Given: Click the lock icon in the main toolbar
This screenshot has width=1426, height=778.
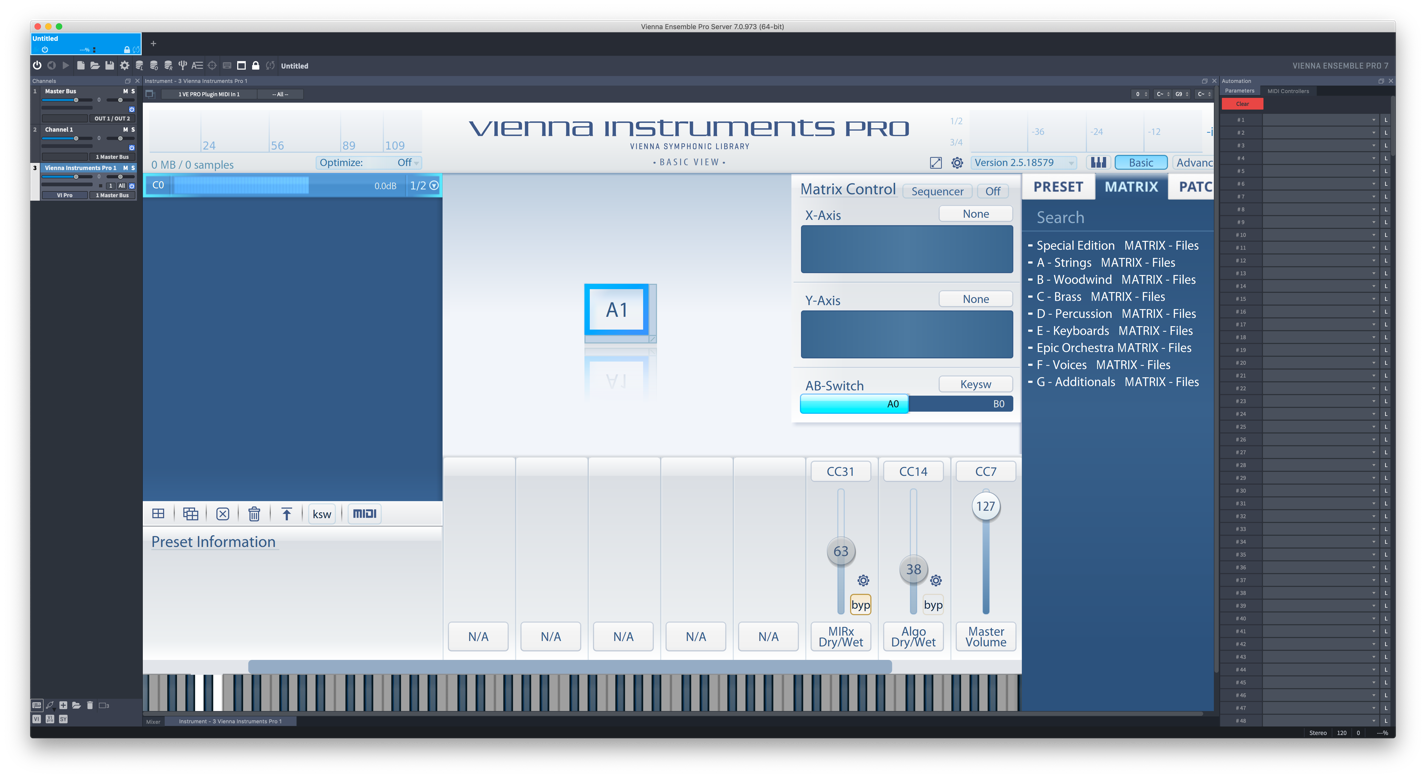Looking at the screenshot, I should pos(256,66).
